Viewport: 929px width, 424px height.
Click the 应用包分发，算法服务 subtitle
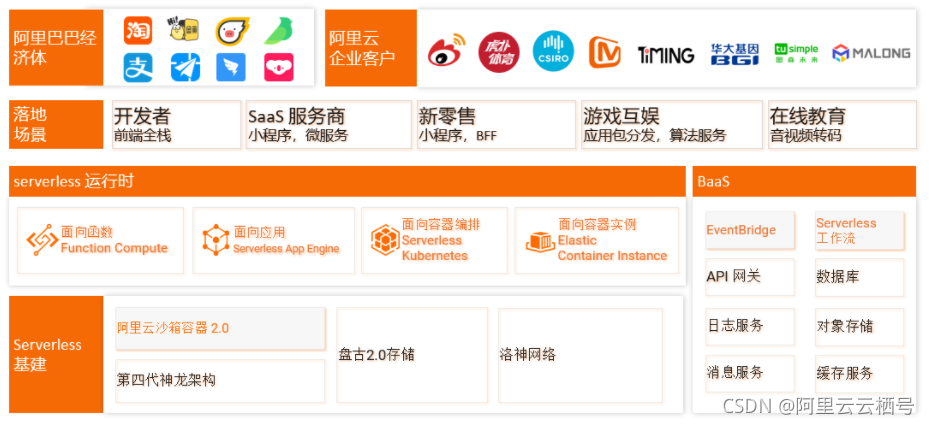[655, 136]
